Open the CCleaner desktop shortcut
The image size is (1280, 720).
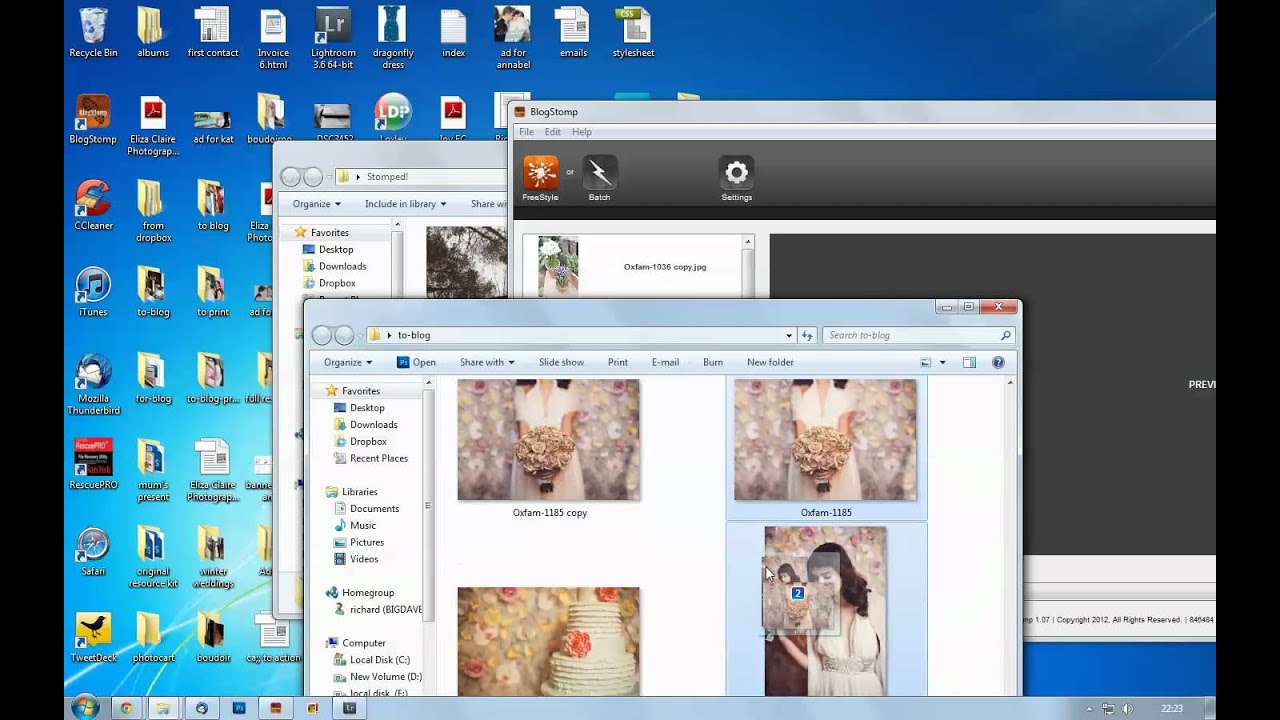coord(93,198)
